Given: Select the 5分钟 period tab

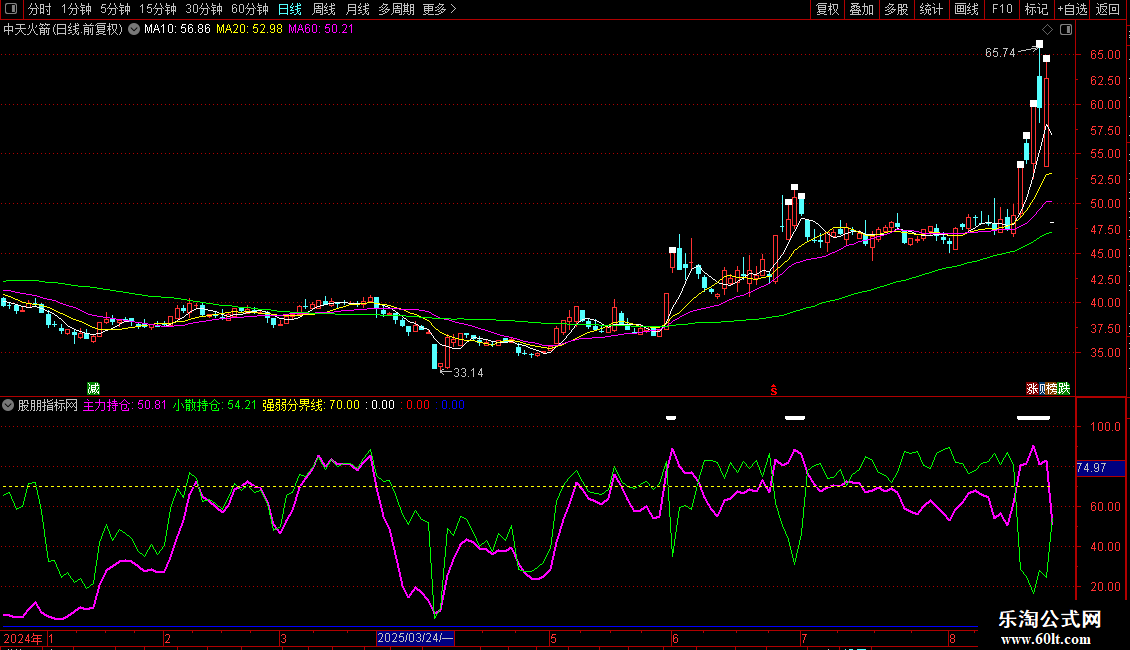Looking at the screenshot, I should coord(115,9).
